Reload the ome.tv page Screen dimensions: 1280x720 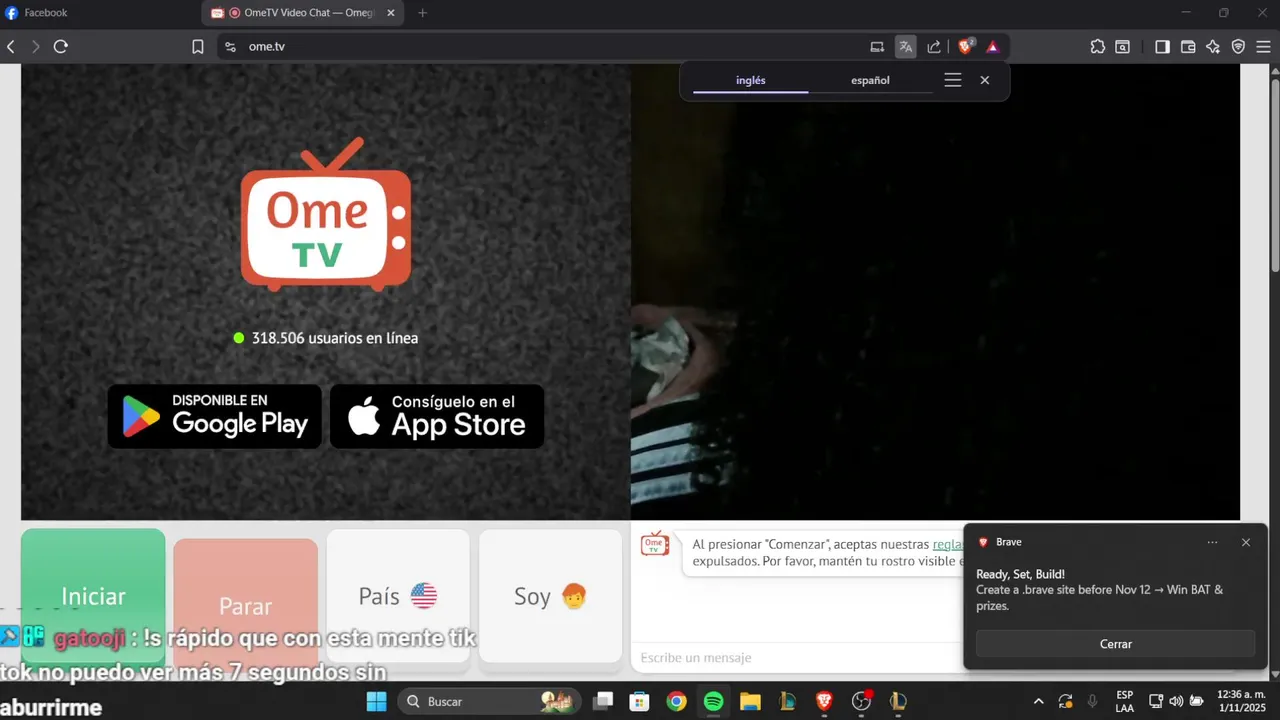coord(61,47)
